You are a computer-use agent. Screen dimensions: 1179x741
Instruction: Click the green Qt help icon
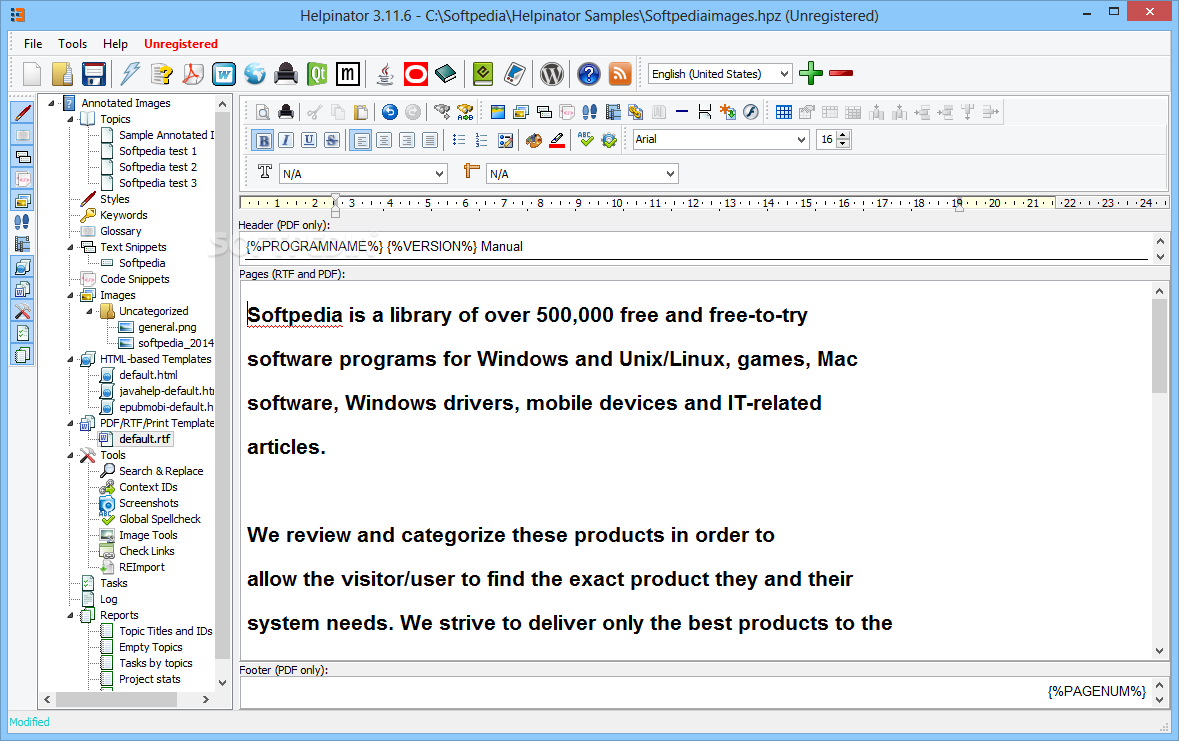[317, 74]
